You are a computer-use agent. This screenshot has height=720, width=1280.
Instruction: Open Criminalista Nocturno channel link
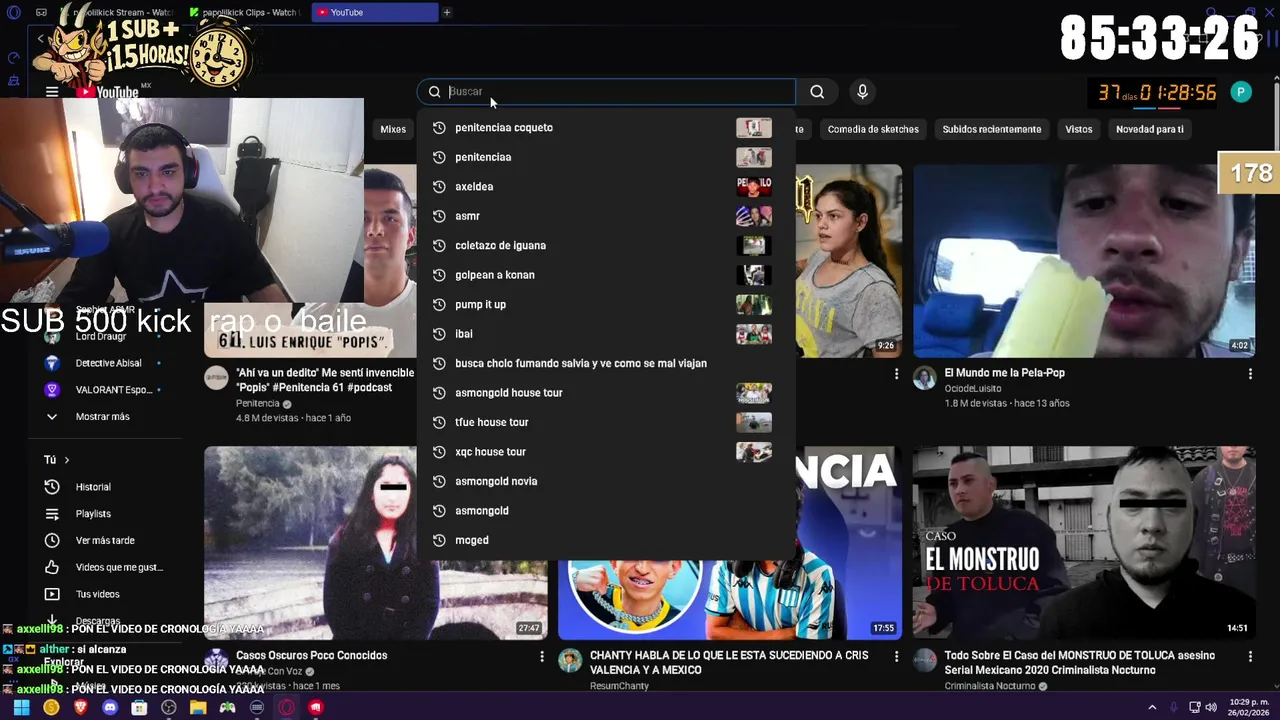click(x=991, y=686)
